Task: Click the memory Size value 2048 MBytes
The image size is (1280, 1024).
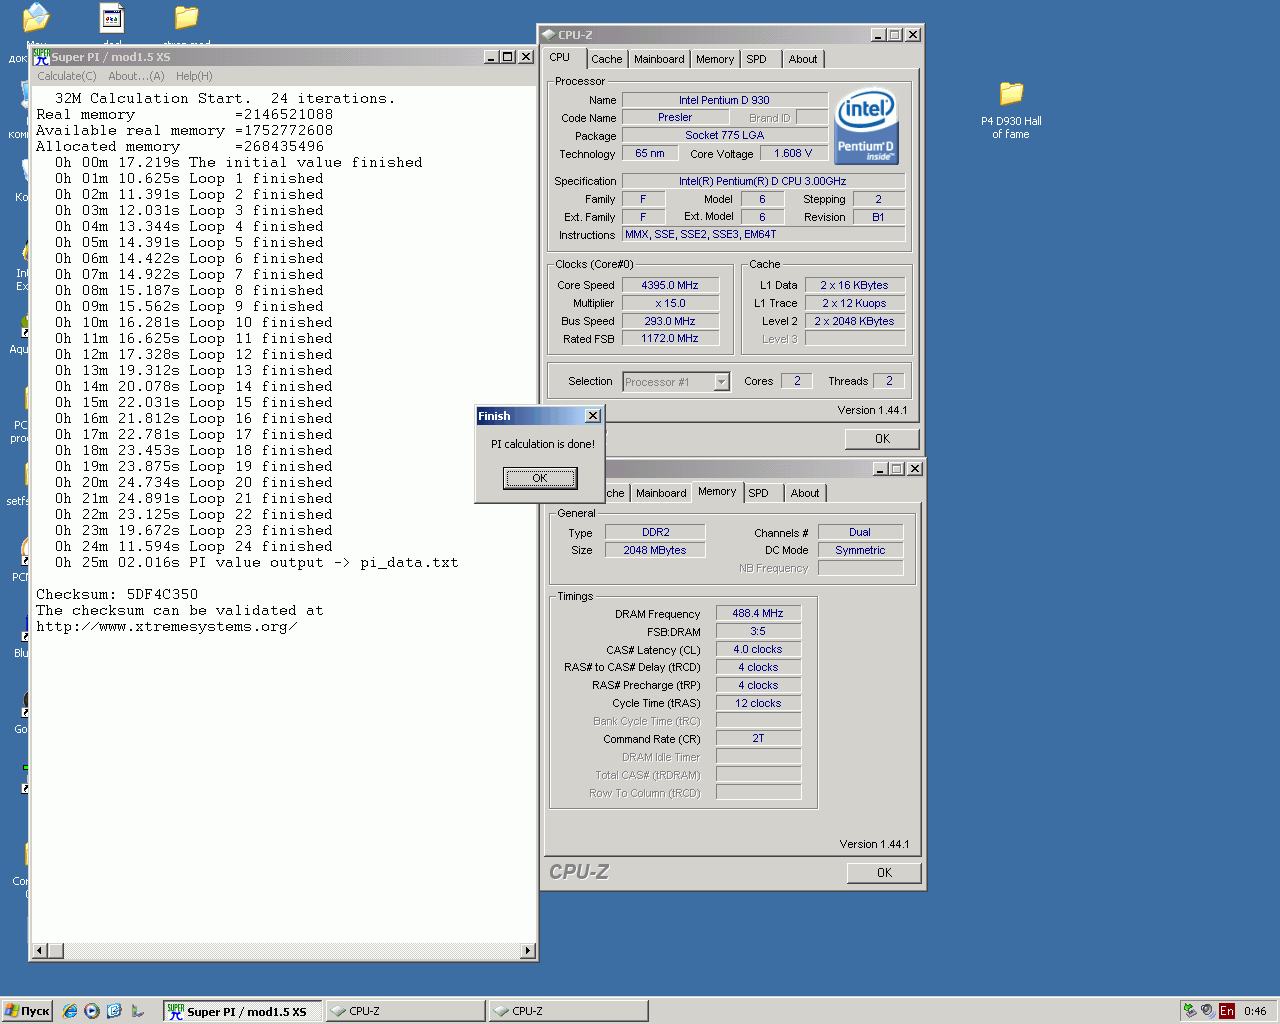Action: (x=655, y=550)
